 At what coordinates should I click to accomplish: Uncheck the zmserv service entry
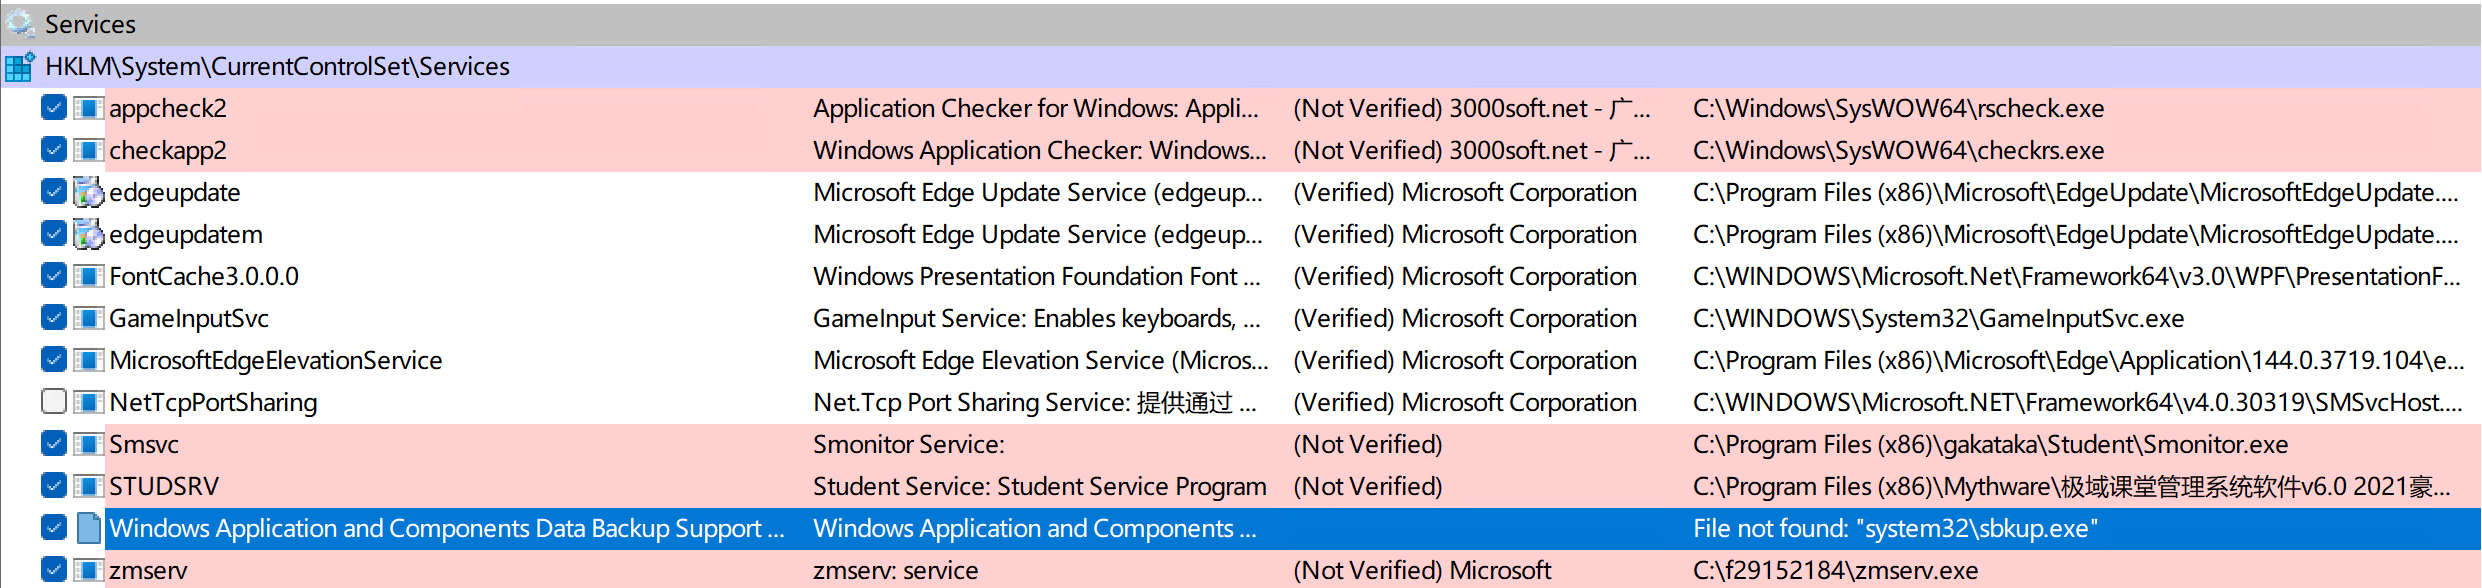click(x=54, y=570)
